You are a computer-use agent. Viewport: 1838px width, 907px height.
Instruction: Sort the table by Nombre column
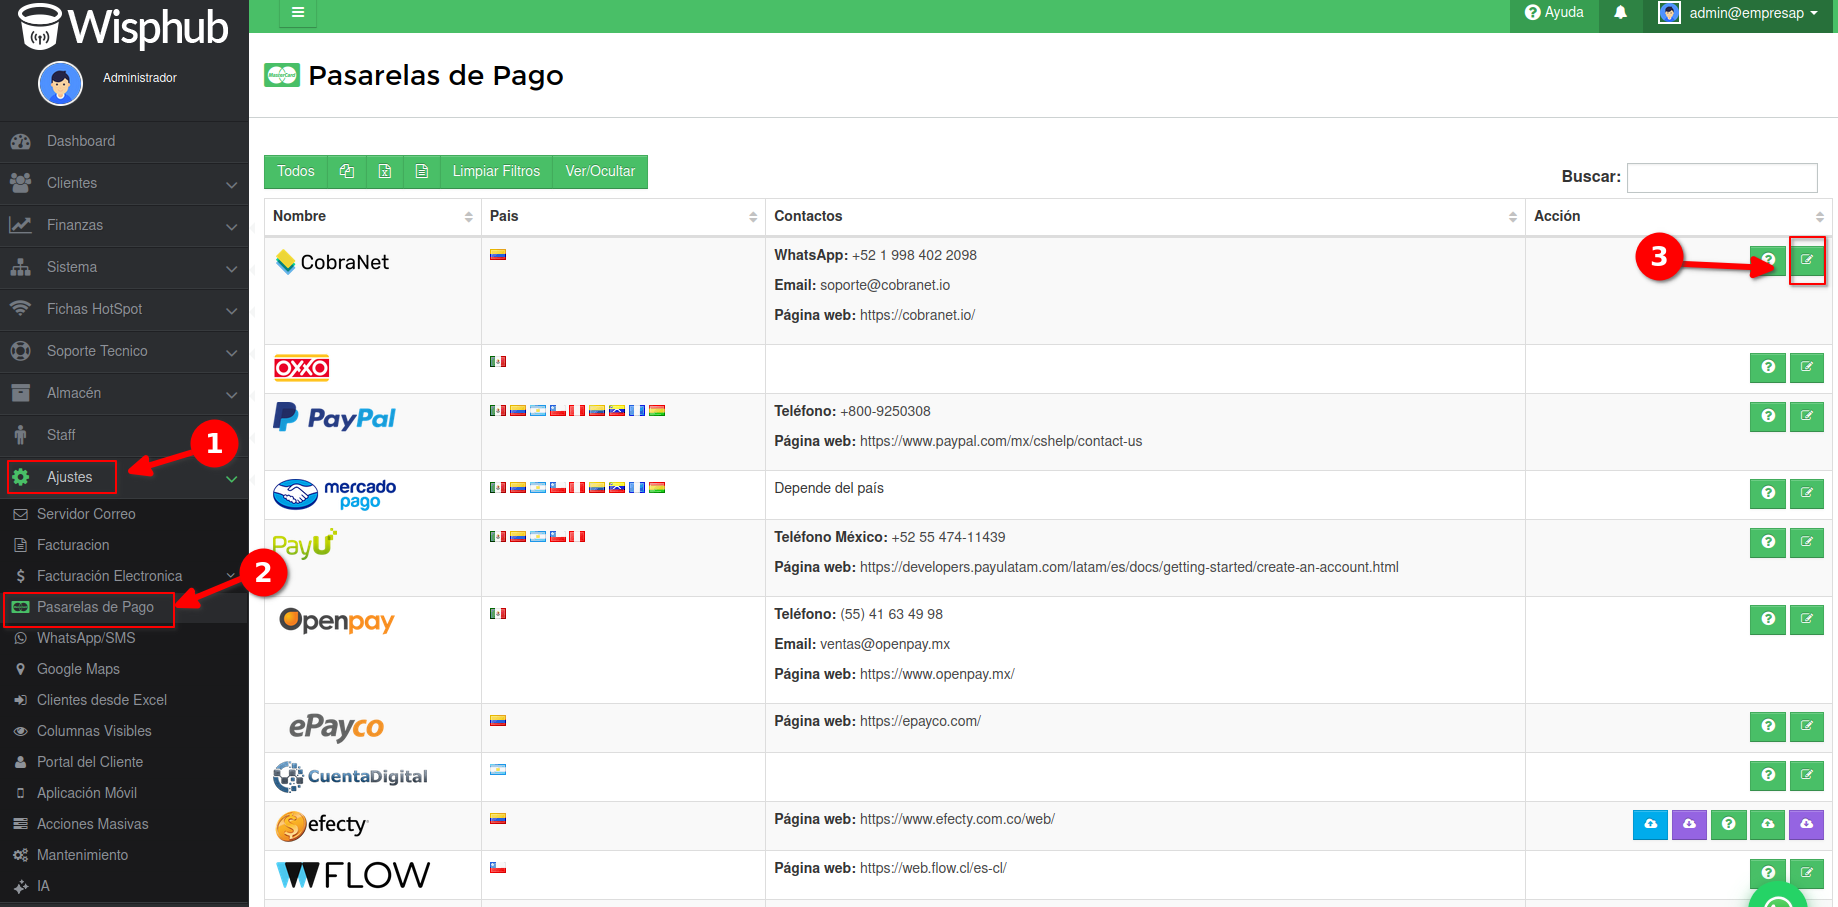point(372,216)
